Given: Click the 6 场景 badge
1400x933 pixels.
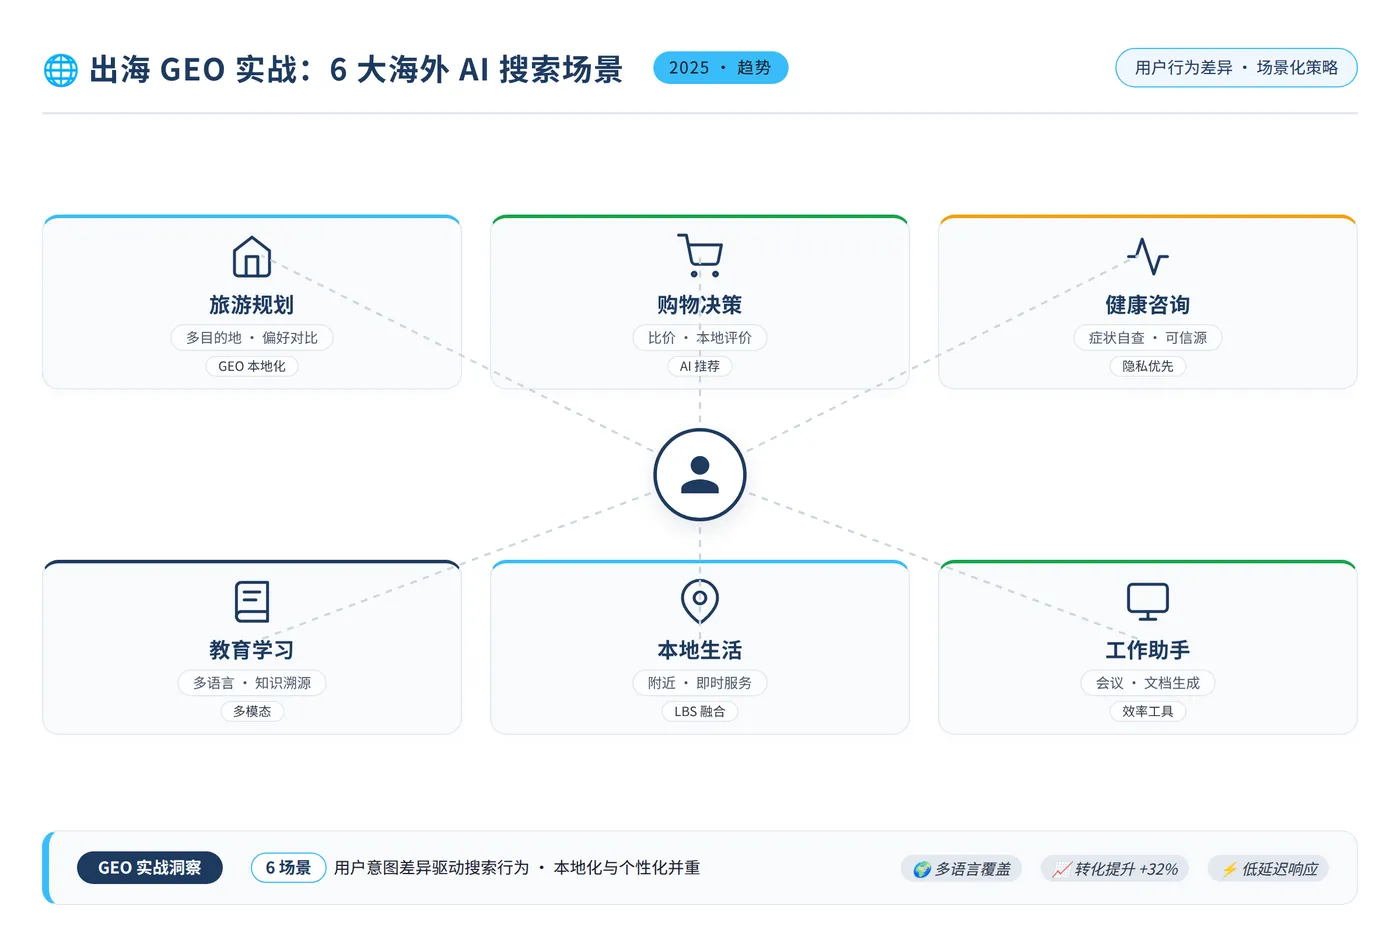Looking at the screenshot, I should click(288, 868).
